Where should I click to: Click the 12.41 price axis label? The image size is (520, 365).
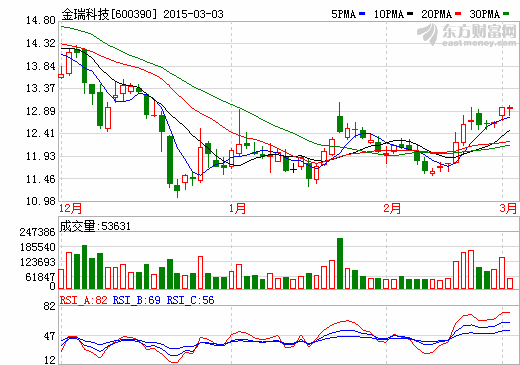[x=41, y=134]
